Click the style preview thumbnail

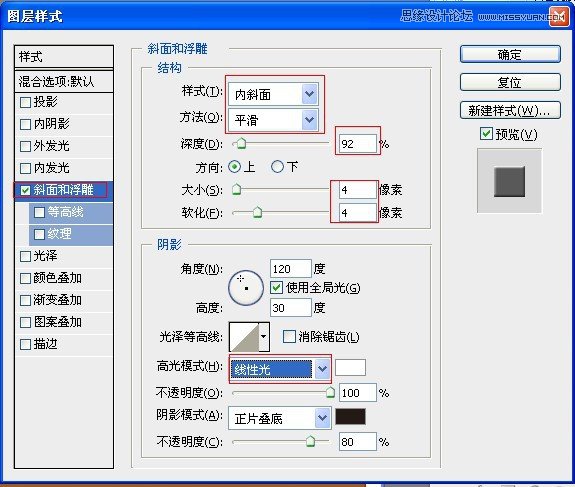[509, 181]
